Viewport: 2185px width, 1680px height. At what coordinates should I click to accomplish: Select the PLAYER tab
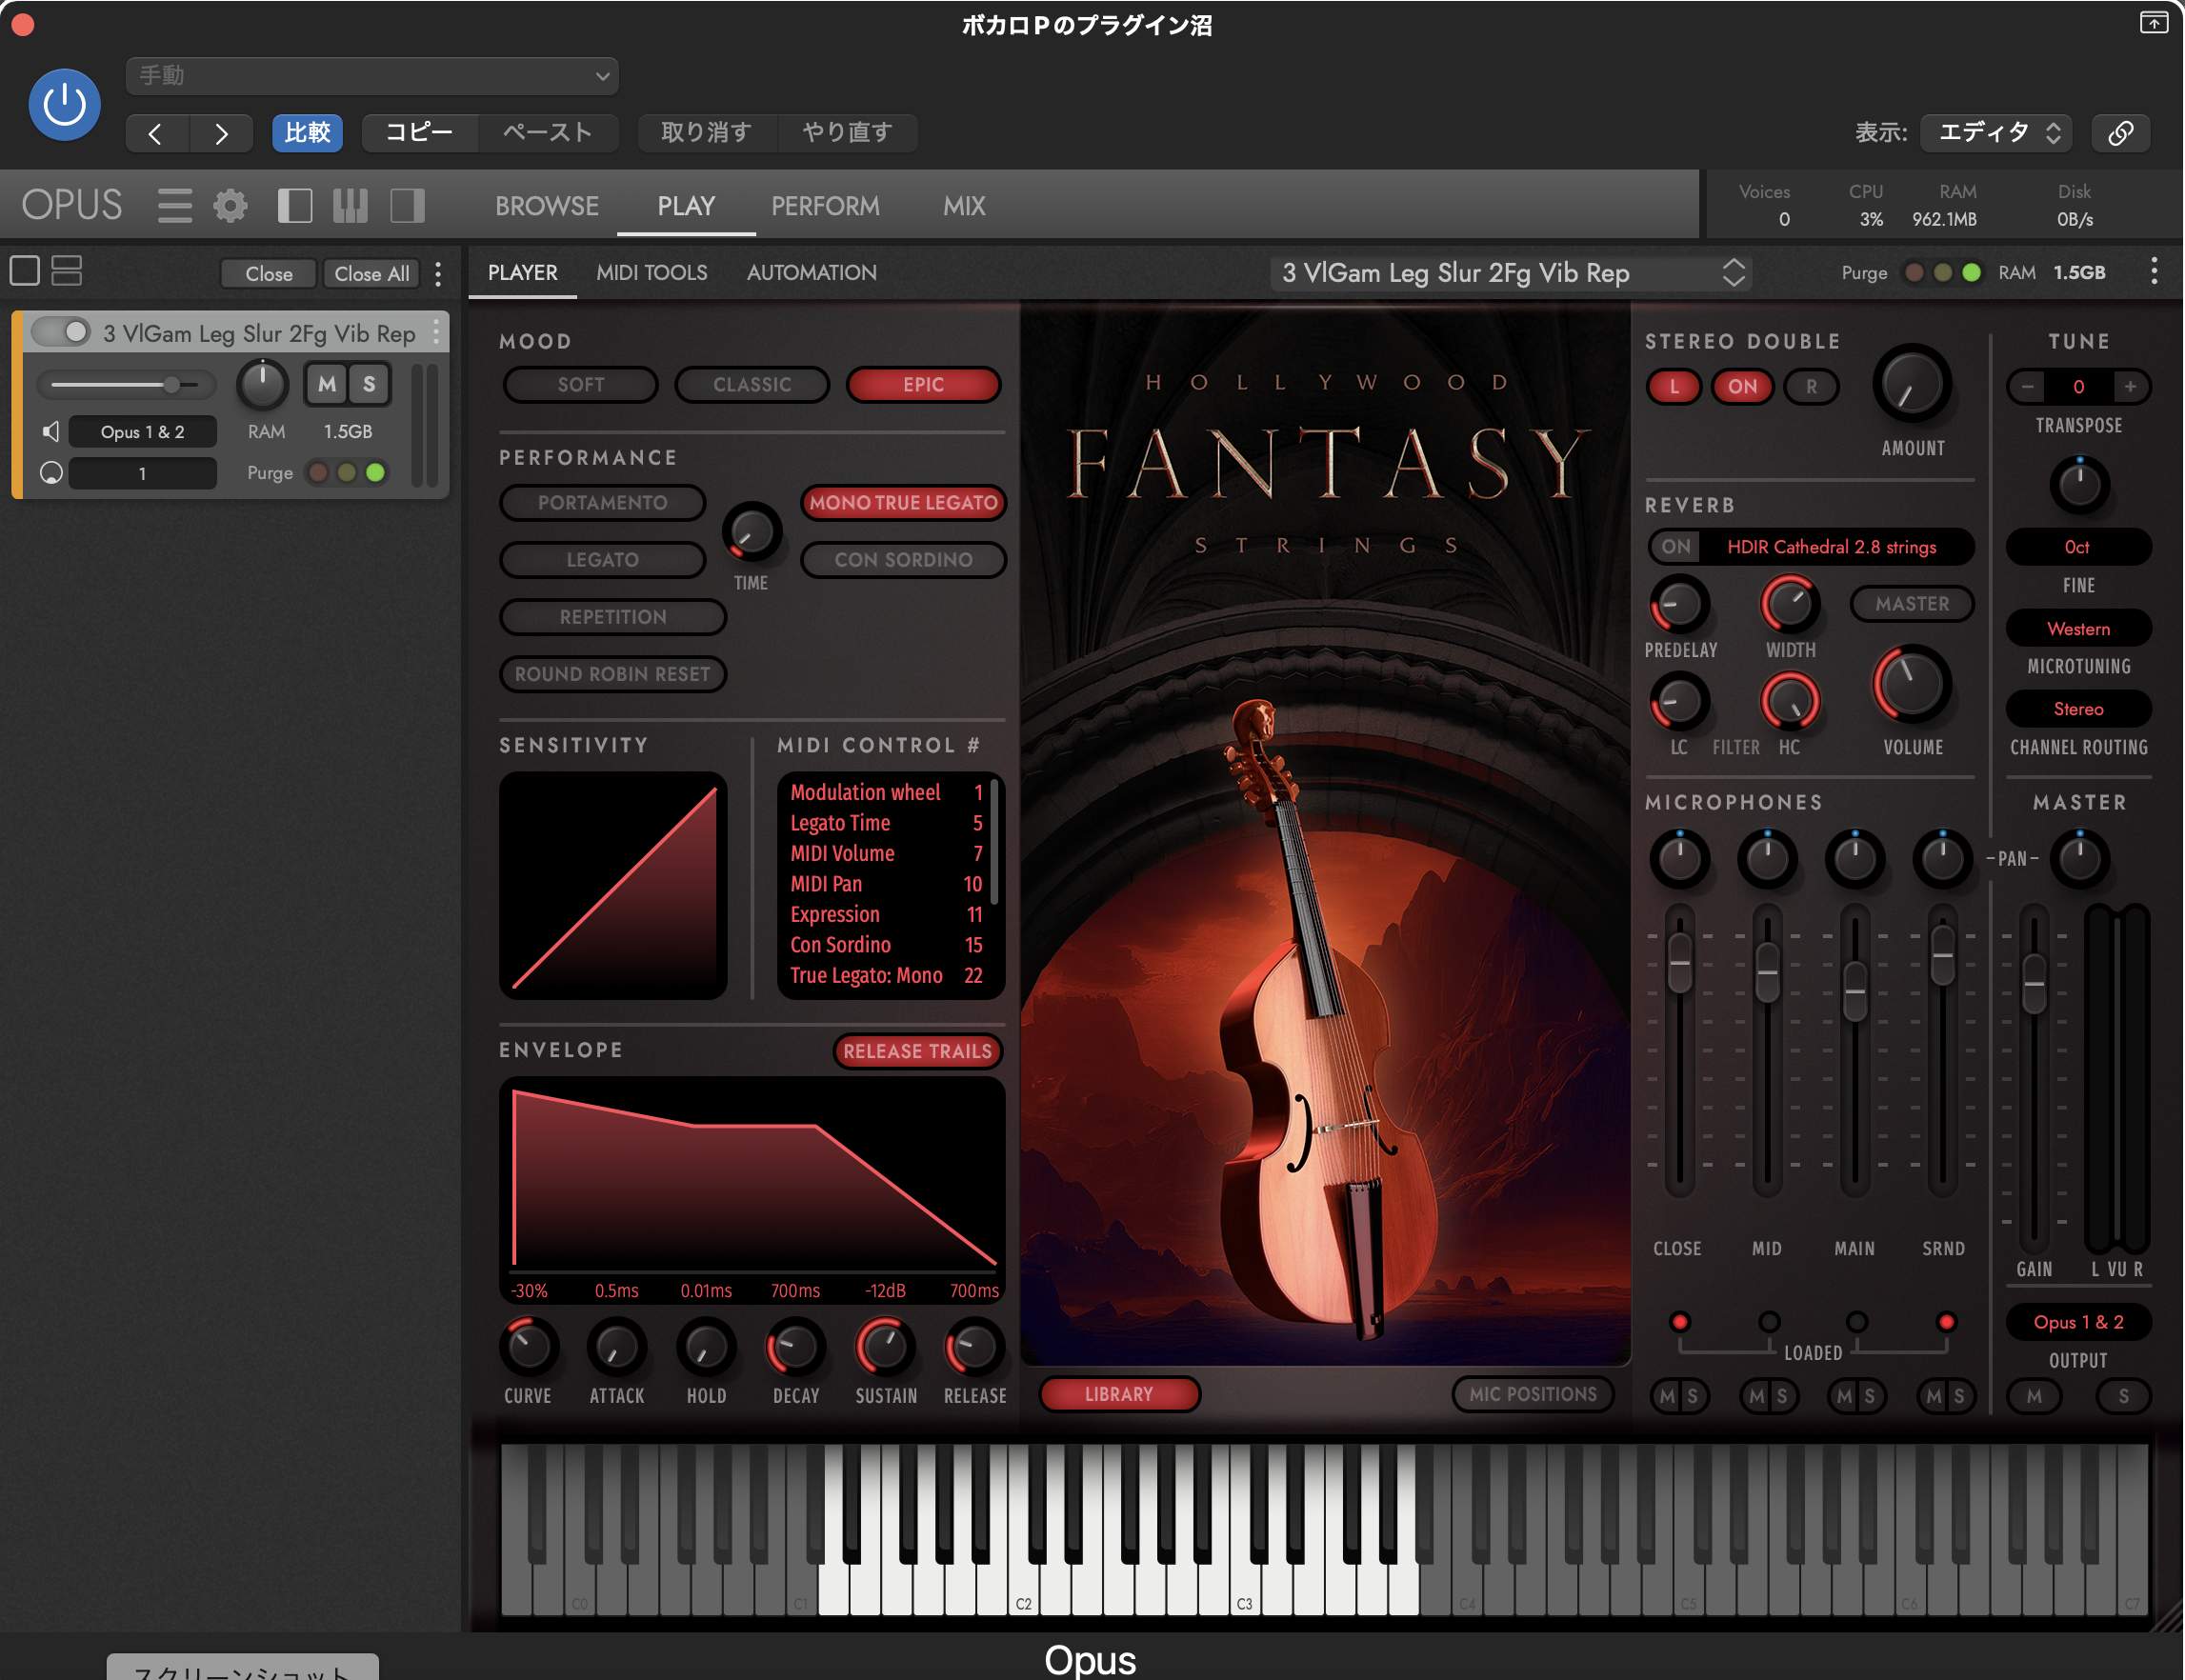click(522, 273)
